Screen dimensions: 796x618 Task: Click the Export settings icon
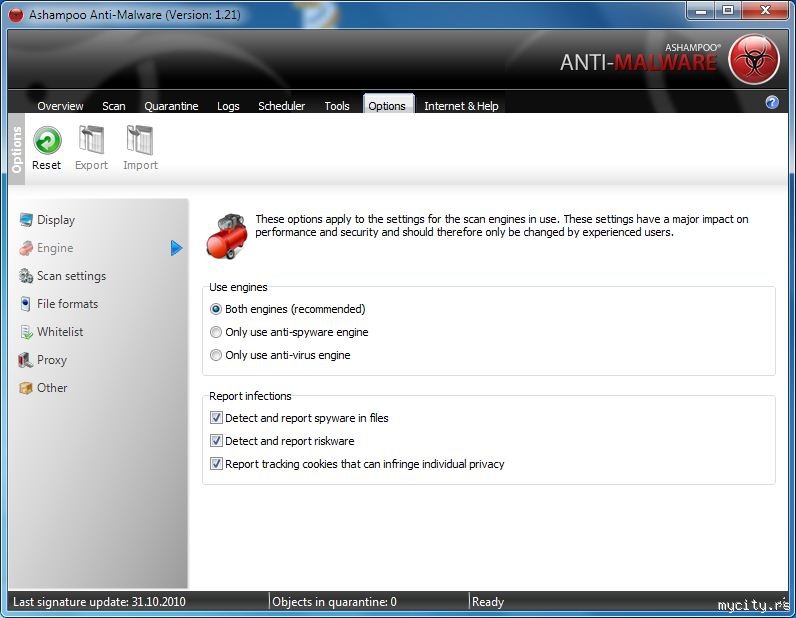pyautogui.click(x=91, y=140)
